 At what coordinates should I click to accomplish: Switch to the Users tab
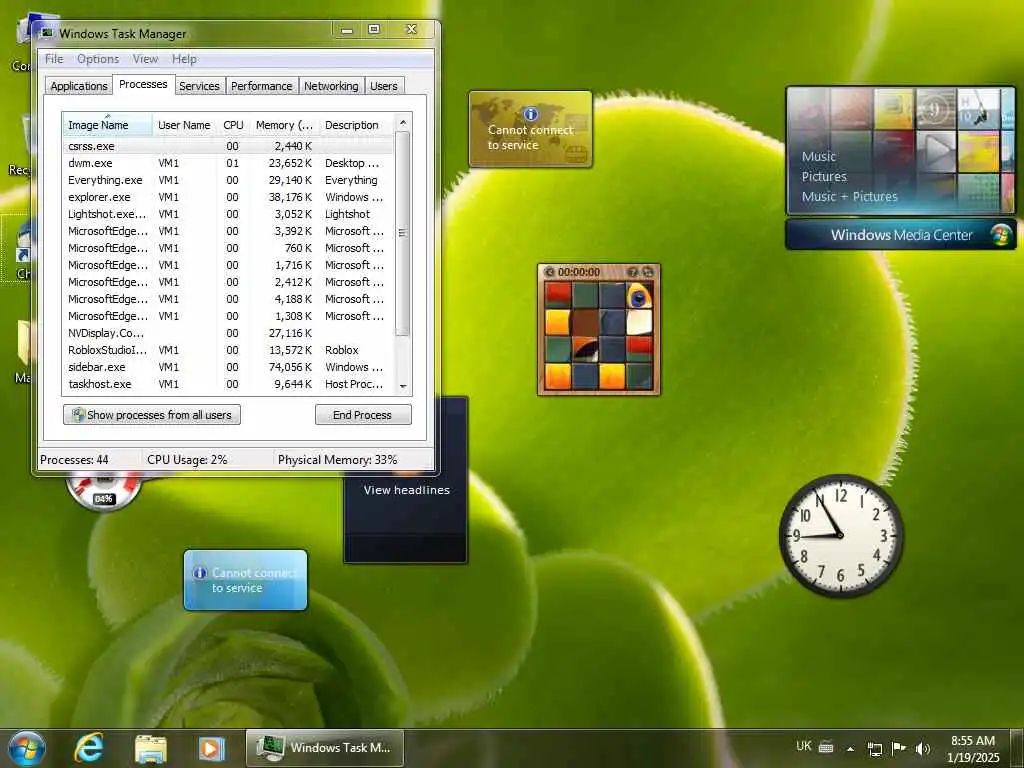pyautogui.click(x=383, y=86)
